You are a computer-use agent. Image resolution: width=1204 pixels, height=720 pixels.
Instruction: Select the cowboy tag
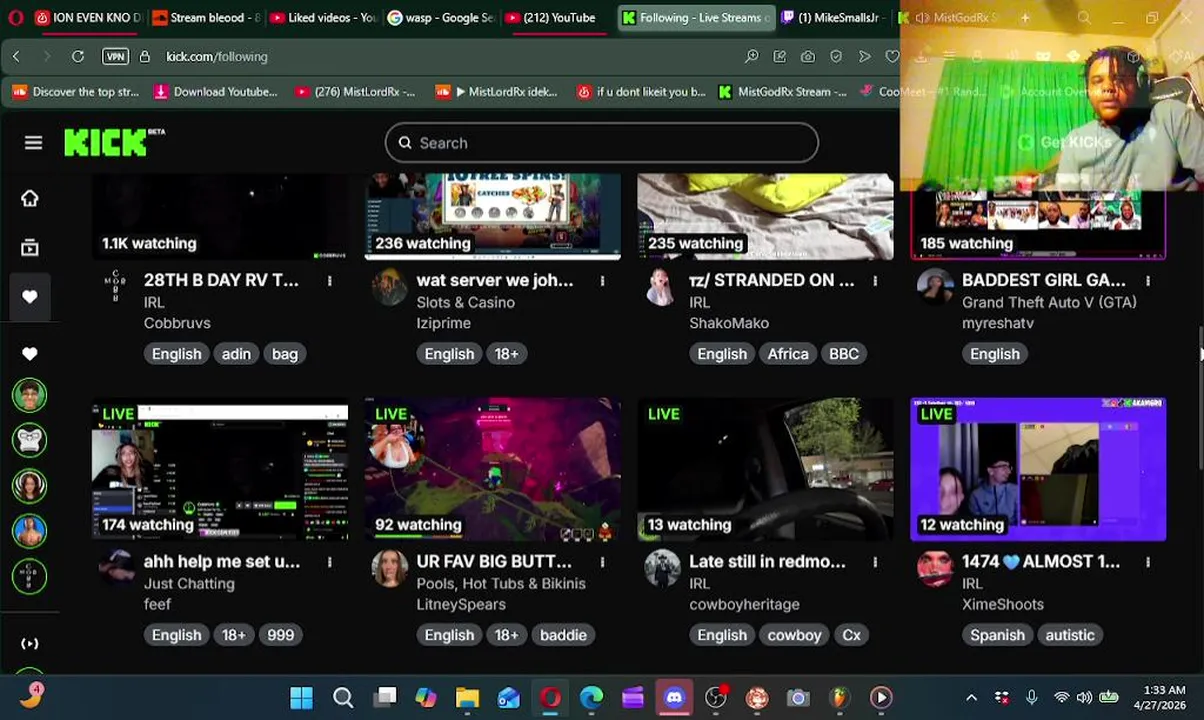pyautogui.click(x=794, y=635)
